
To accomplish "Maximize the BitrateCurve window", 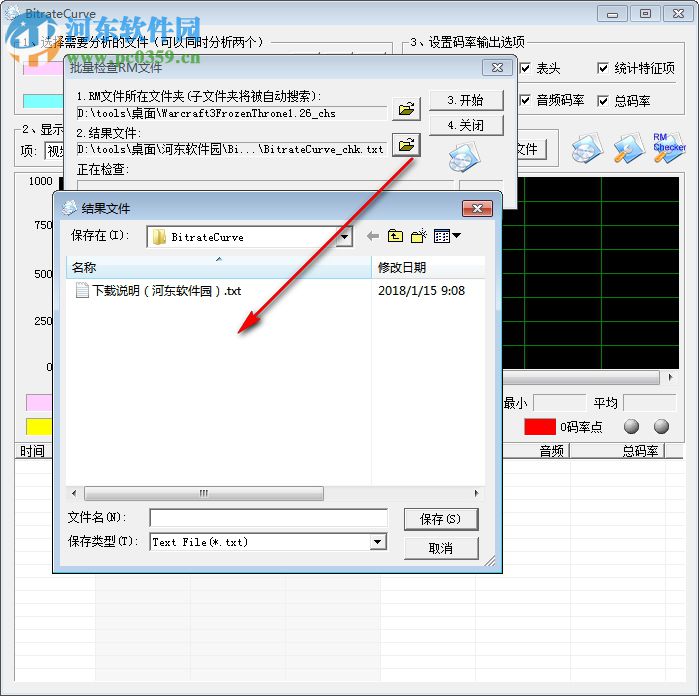I will (645, 14).
